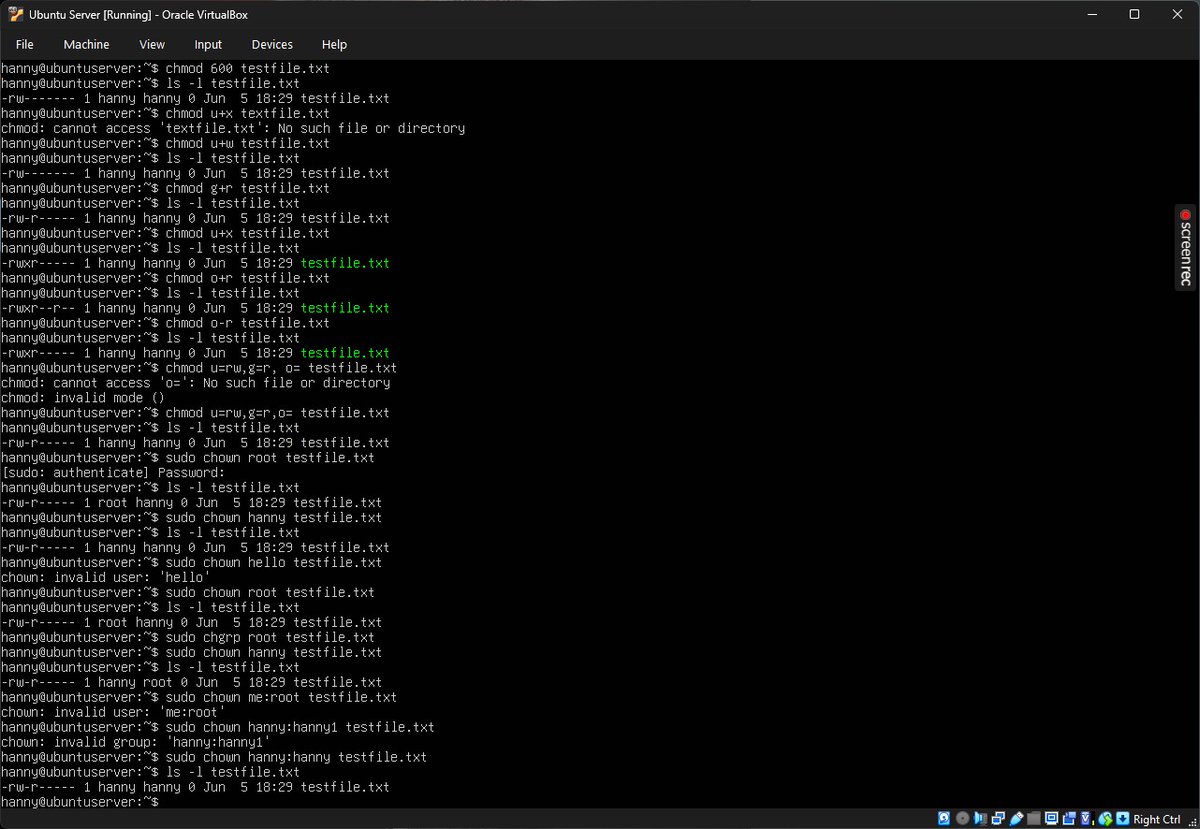This screenshot has height=829, width=1200.
Task: Click the window title 'Ubuntu Server [Running] - Oracle VirtualBox'
Action: pos(139,15)
